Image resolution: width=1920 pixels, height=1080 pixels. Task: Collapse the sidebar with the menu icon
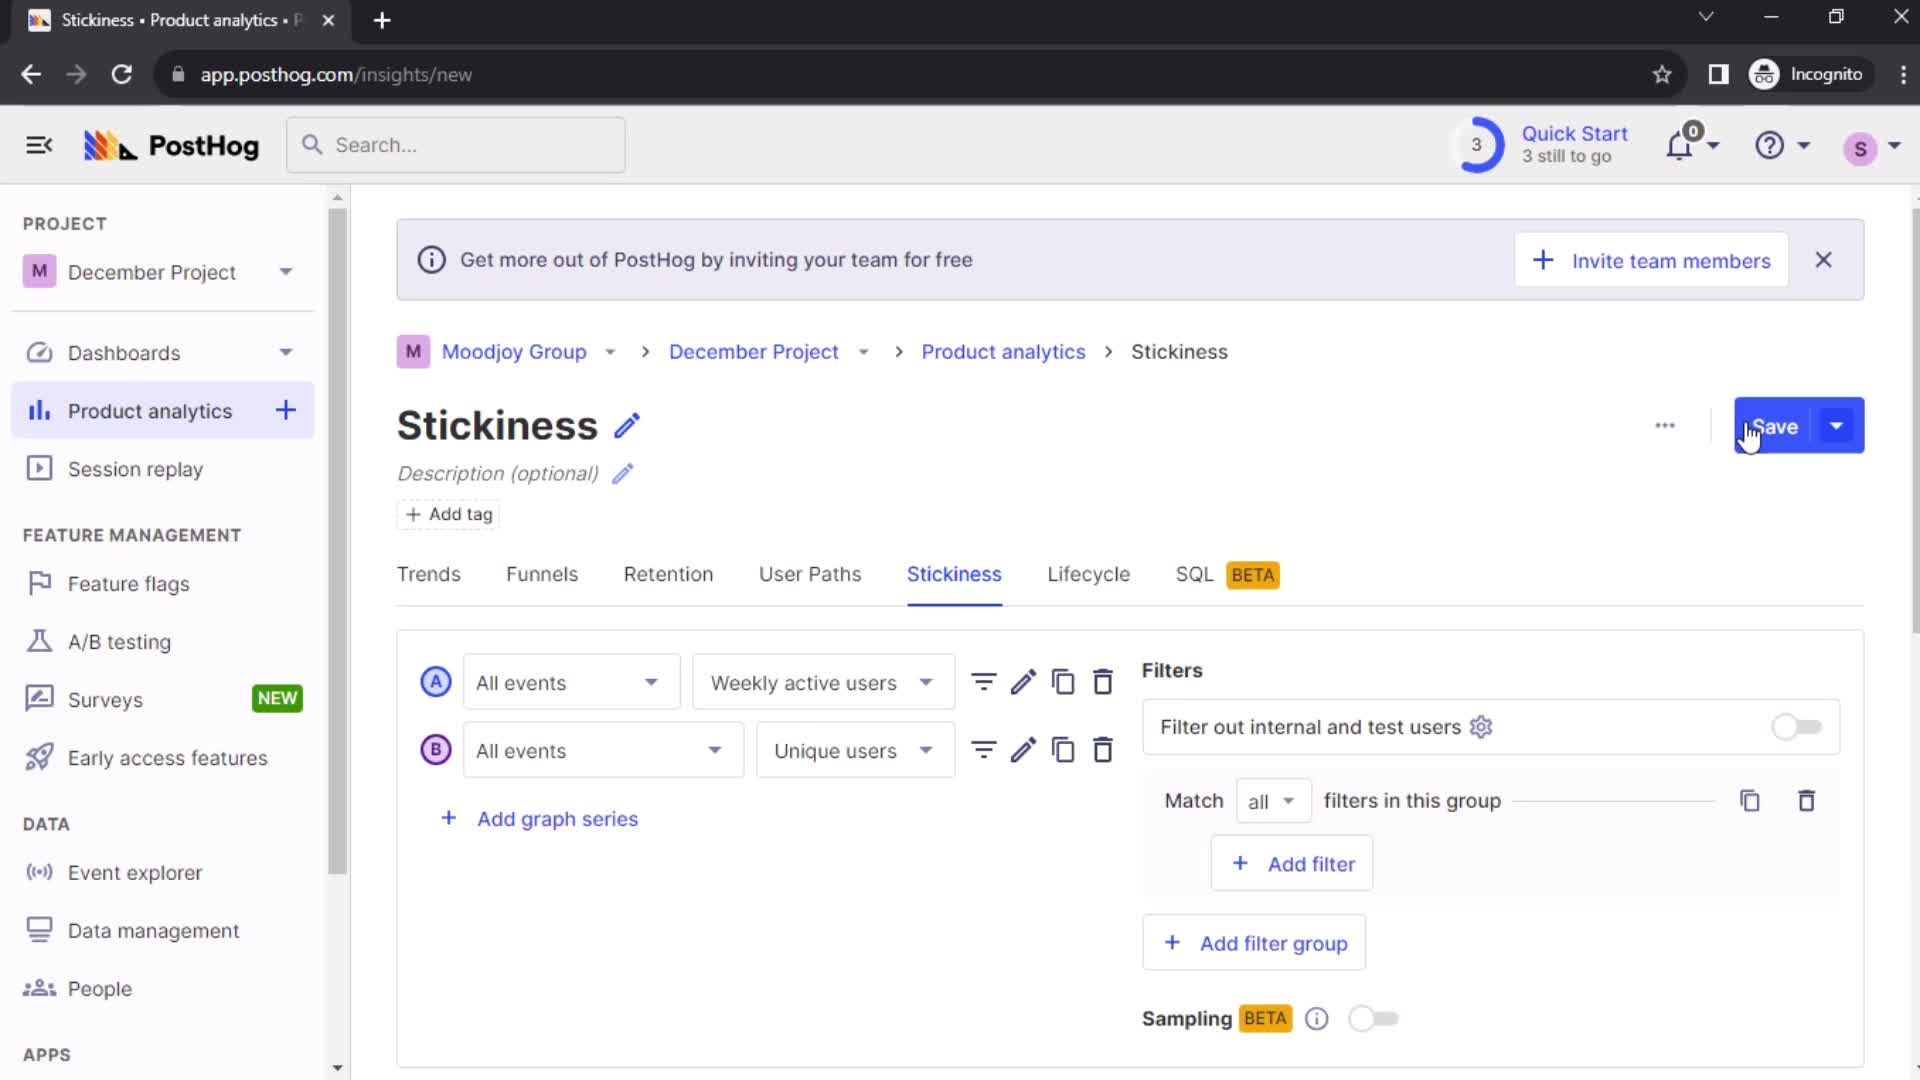point(39,145)
